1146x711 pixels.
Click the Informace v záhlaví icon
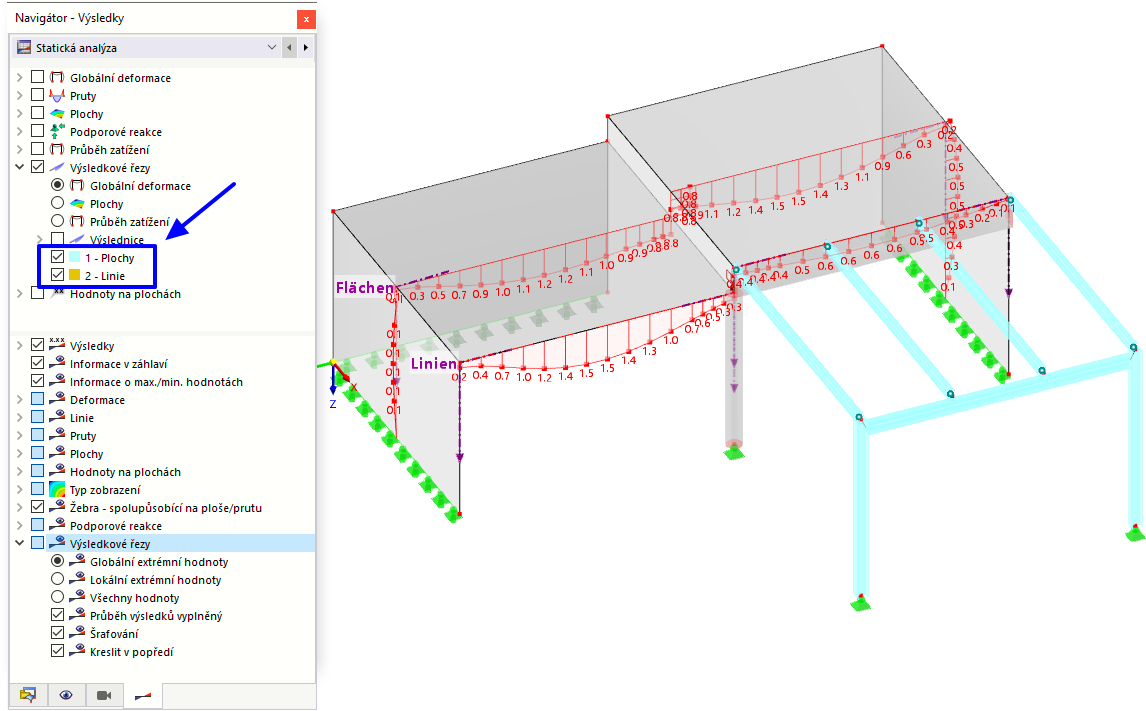pos(57,362)
